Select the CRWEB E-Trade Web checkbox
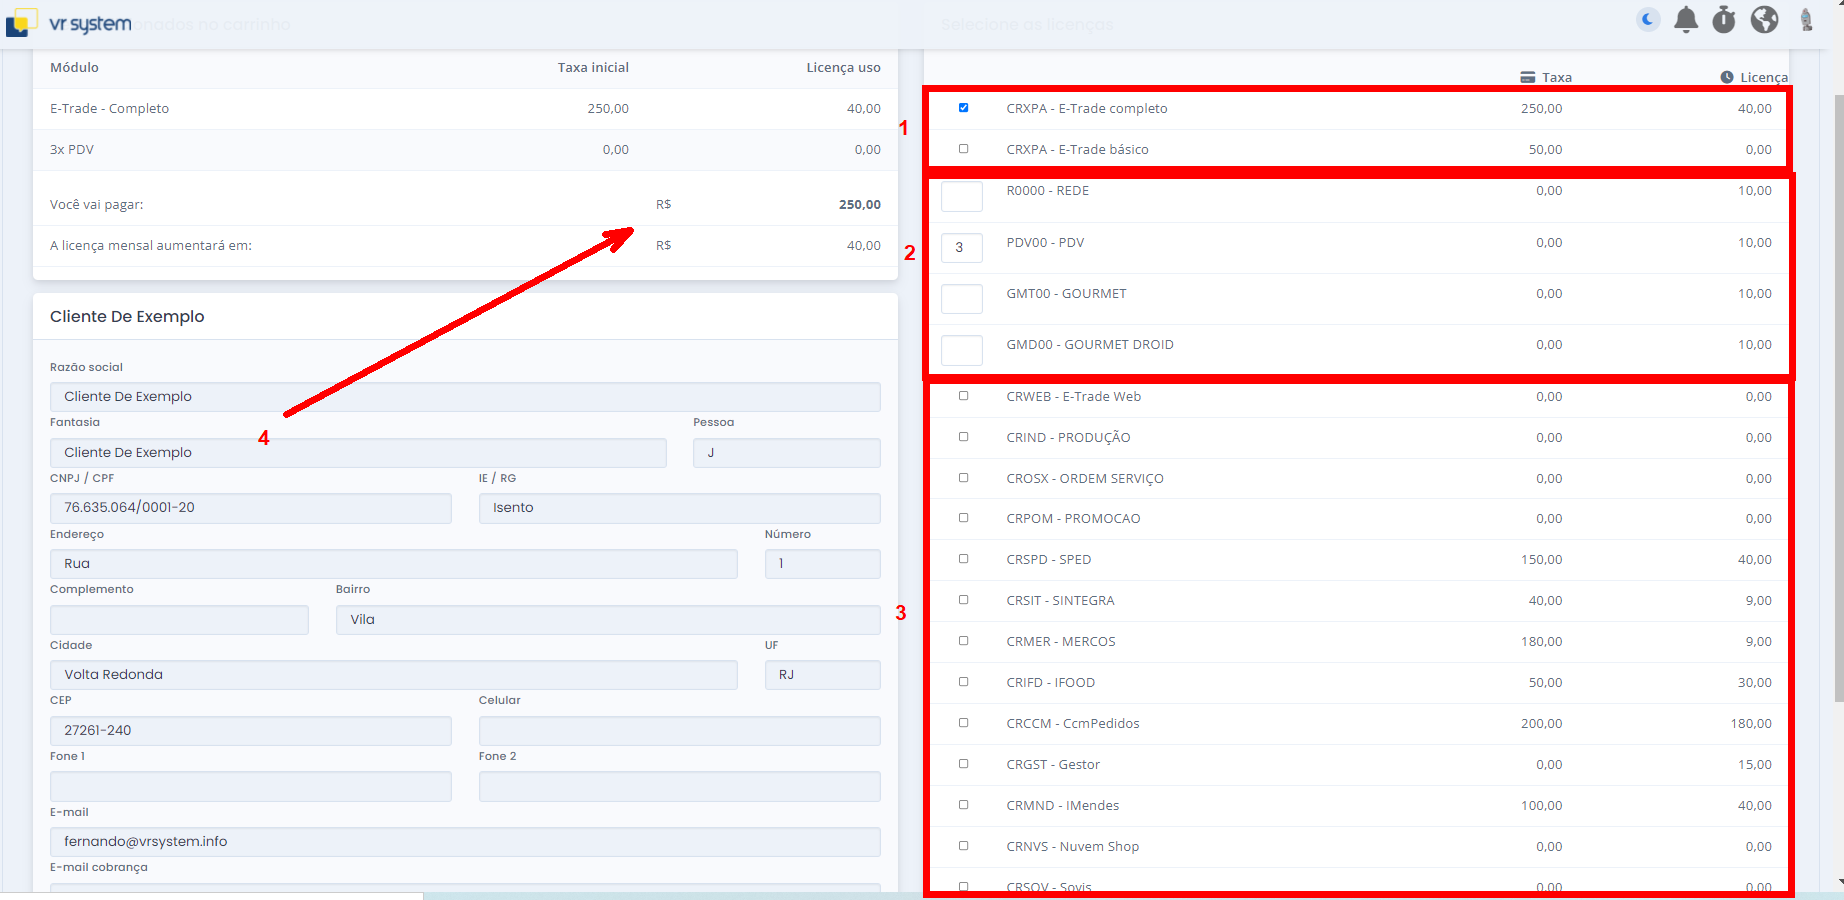The image size is (1844, 900). pos(964,396)
